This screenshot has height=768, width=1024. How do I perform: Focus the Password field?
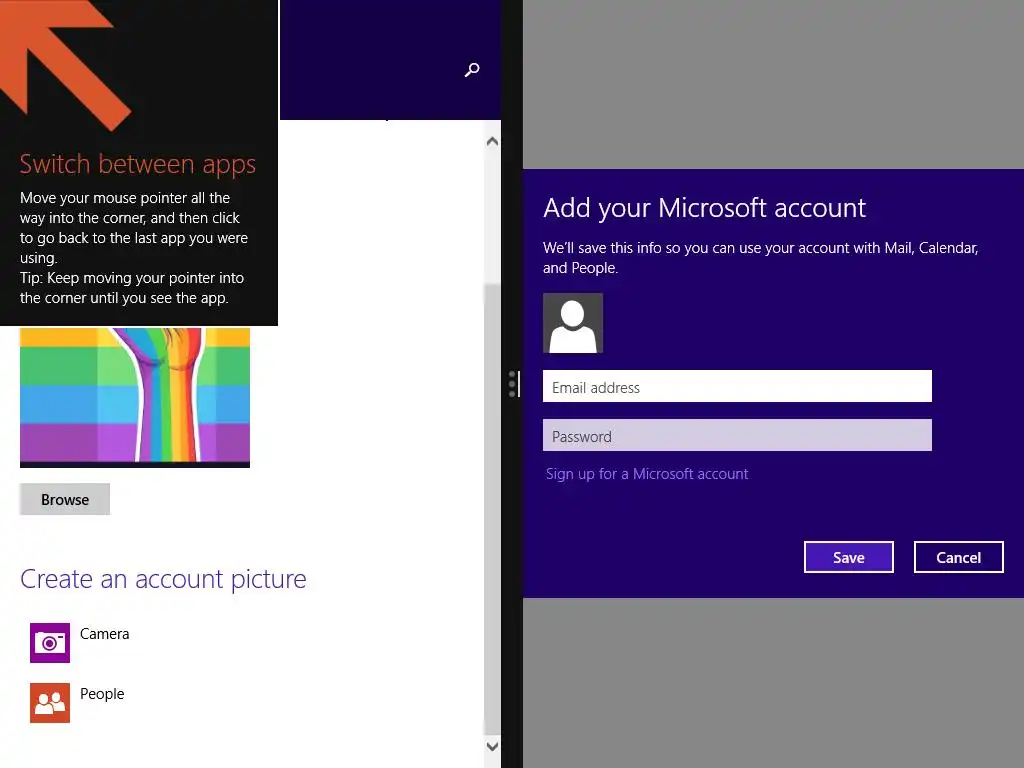click(x=737, y=435)
